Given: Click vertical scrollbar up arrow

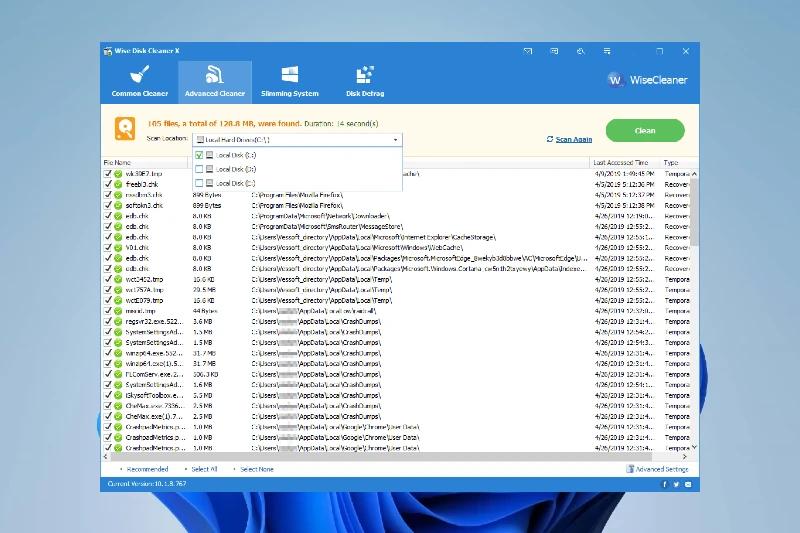Looking at the screenshot, I should click(694, 174).
